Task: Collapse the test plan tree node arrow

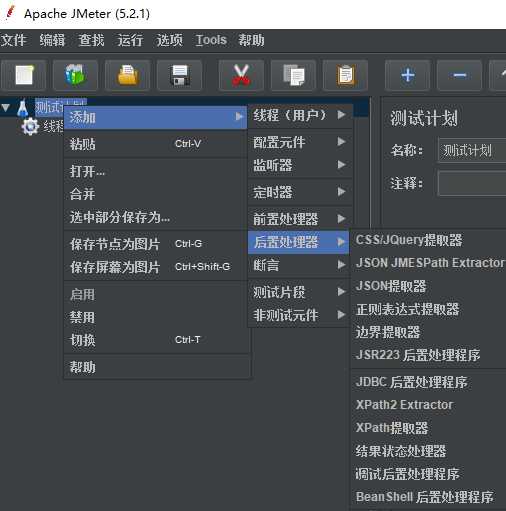Action: 6,108
